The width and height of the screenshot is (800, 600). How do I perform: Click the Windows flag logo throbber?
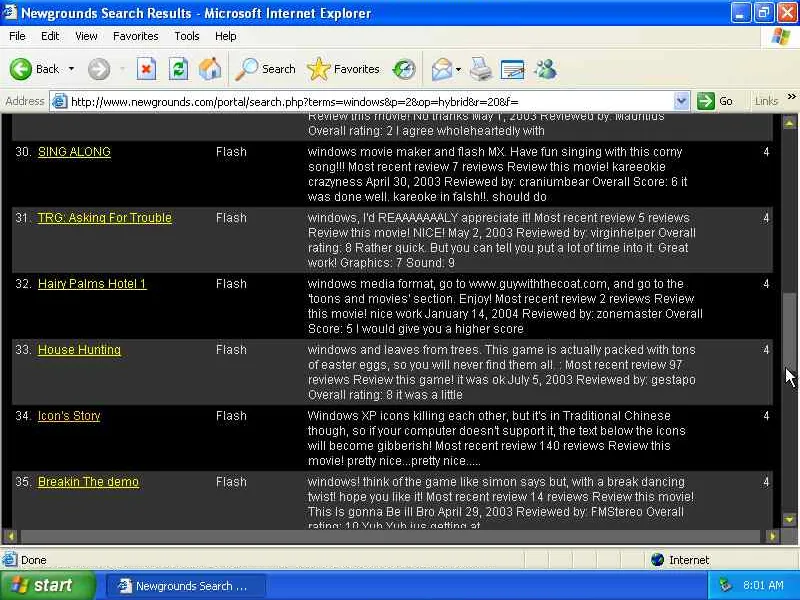coord(781,36)
